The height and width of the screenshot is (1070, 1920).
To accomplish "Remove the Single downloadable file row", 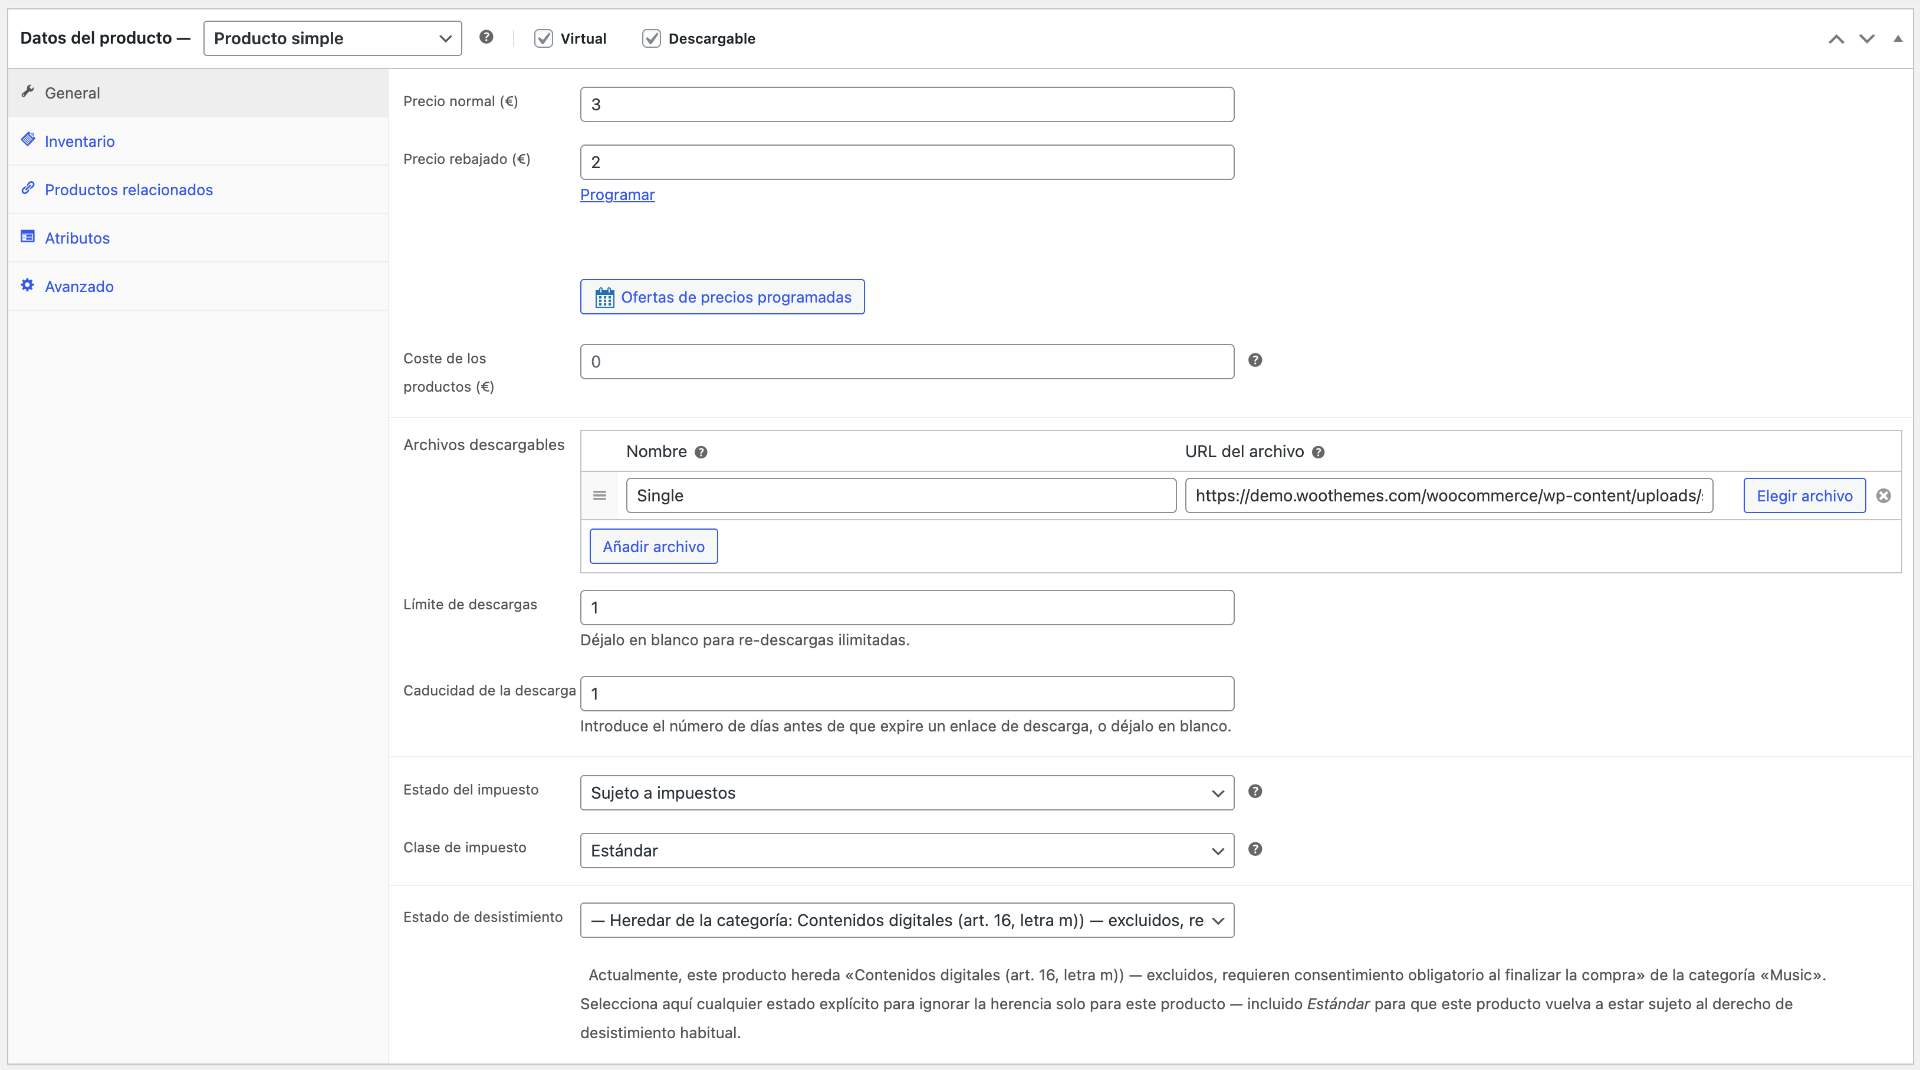I will click(x=1883, y=496).
